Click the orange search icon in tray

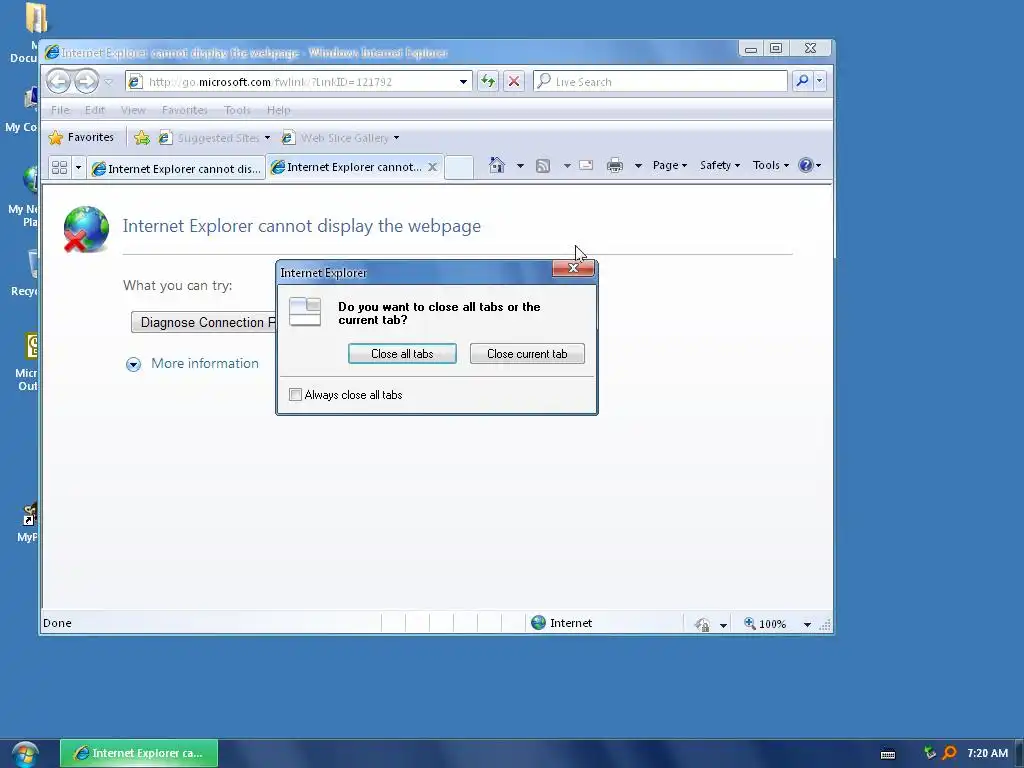click(950, 753)
